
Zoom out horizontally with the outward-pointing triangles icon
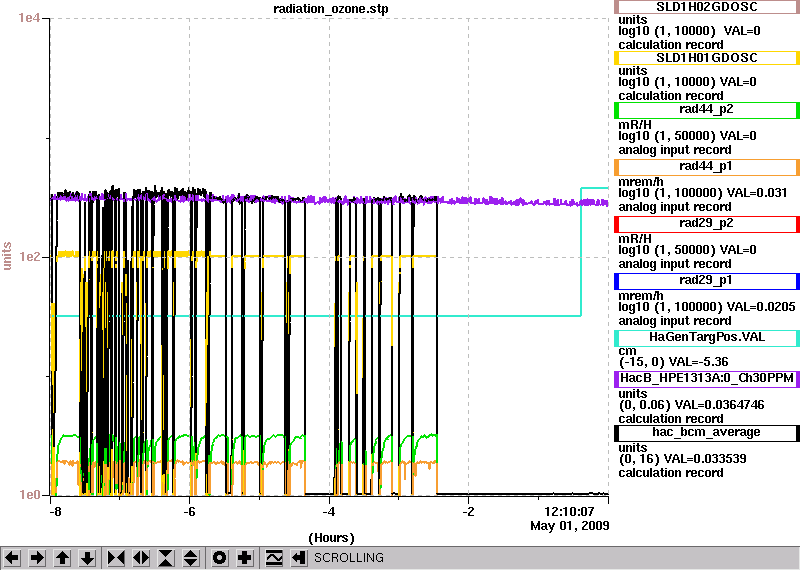pyautogui.click(x=141, y=558)
